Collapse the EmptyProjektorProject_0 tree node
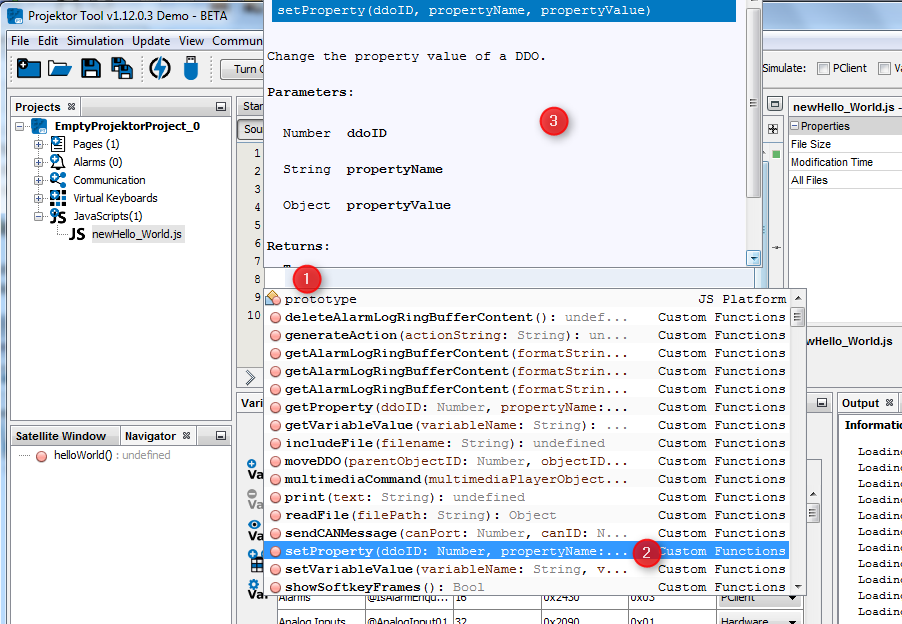Screen dimensions: 902x624 click(x=21, y=125)
